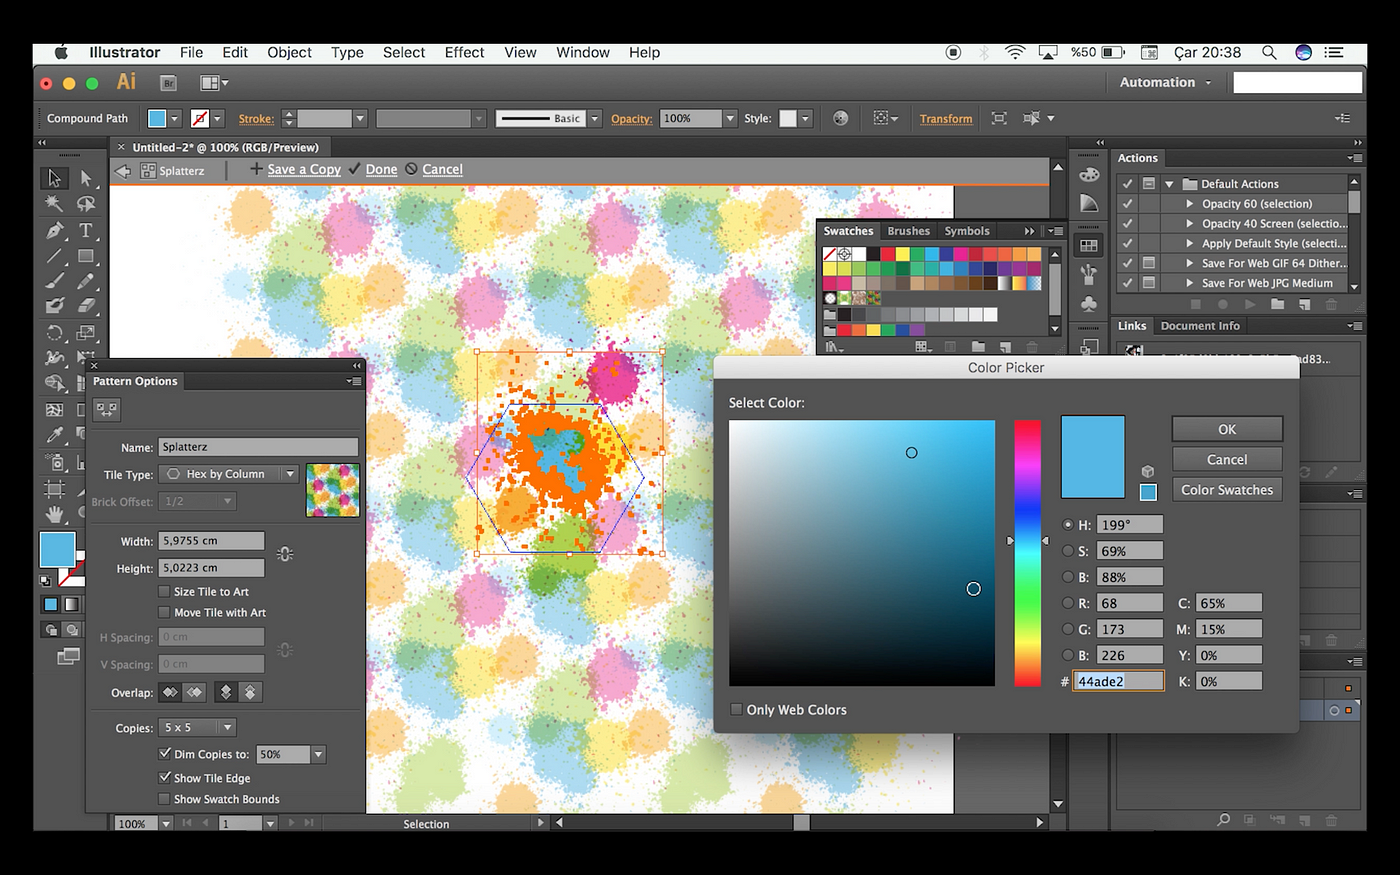Click Save a Copy link

tap(304, 169)
